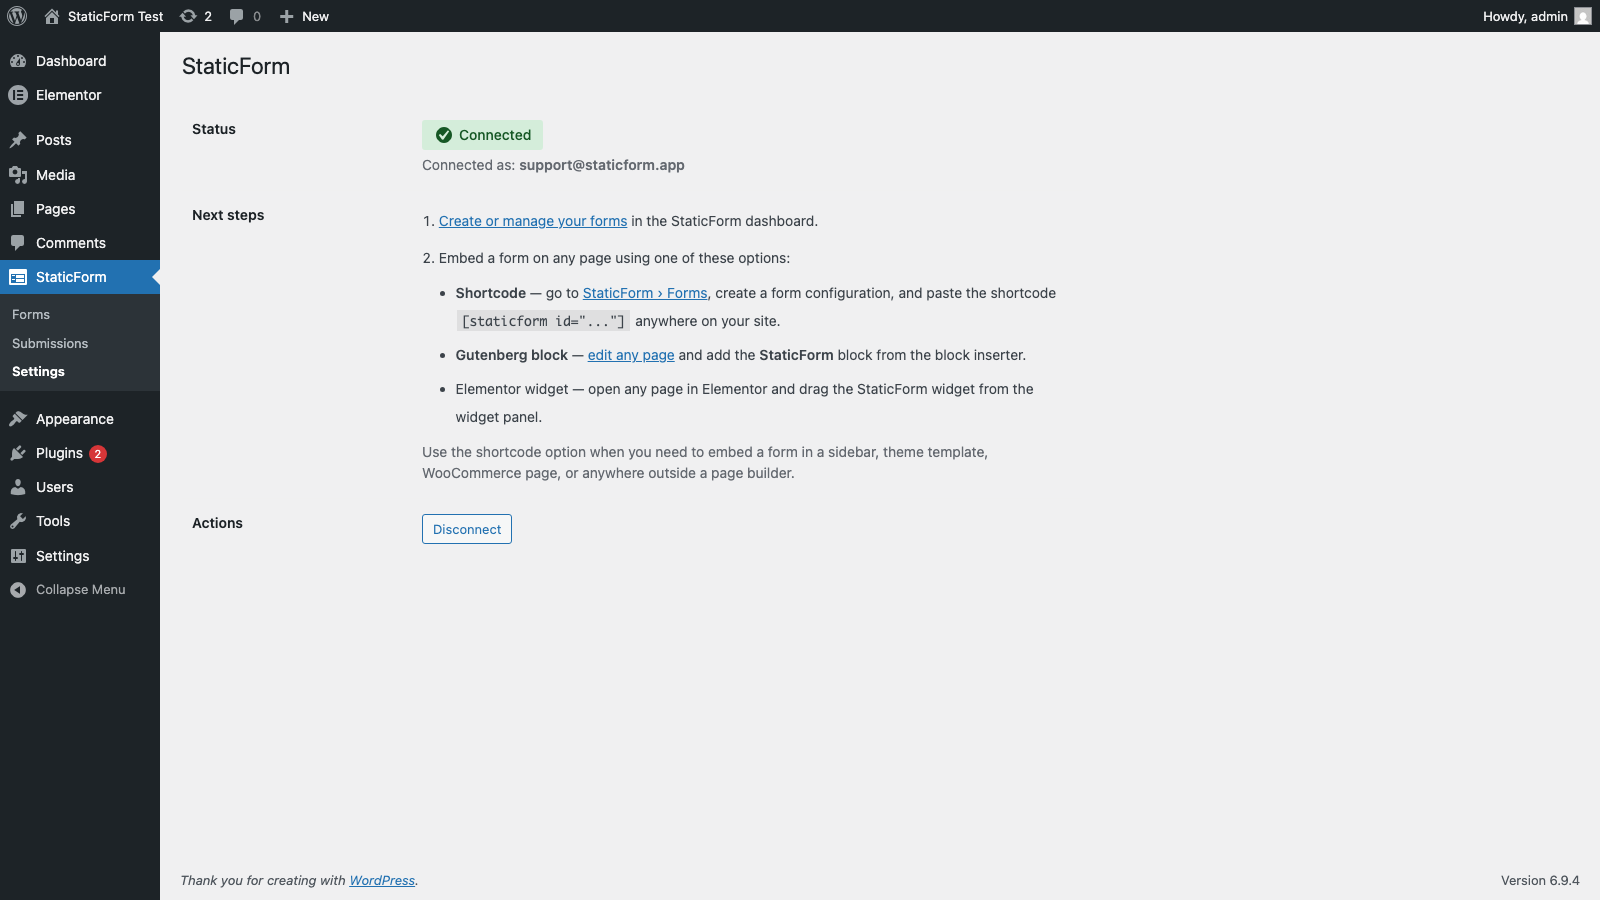
Task: Click the support@staticform.app email text
Action: point(602,165)
